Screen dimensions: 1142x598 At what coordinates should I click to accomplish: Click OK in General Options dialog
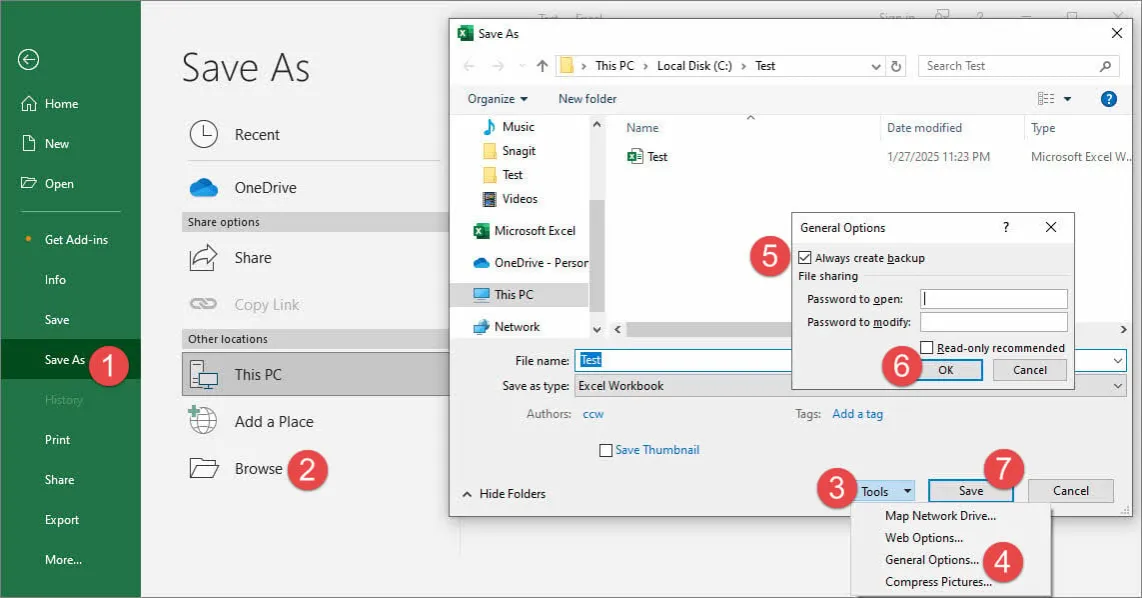click(x=945, y=370)
